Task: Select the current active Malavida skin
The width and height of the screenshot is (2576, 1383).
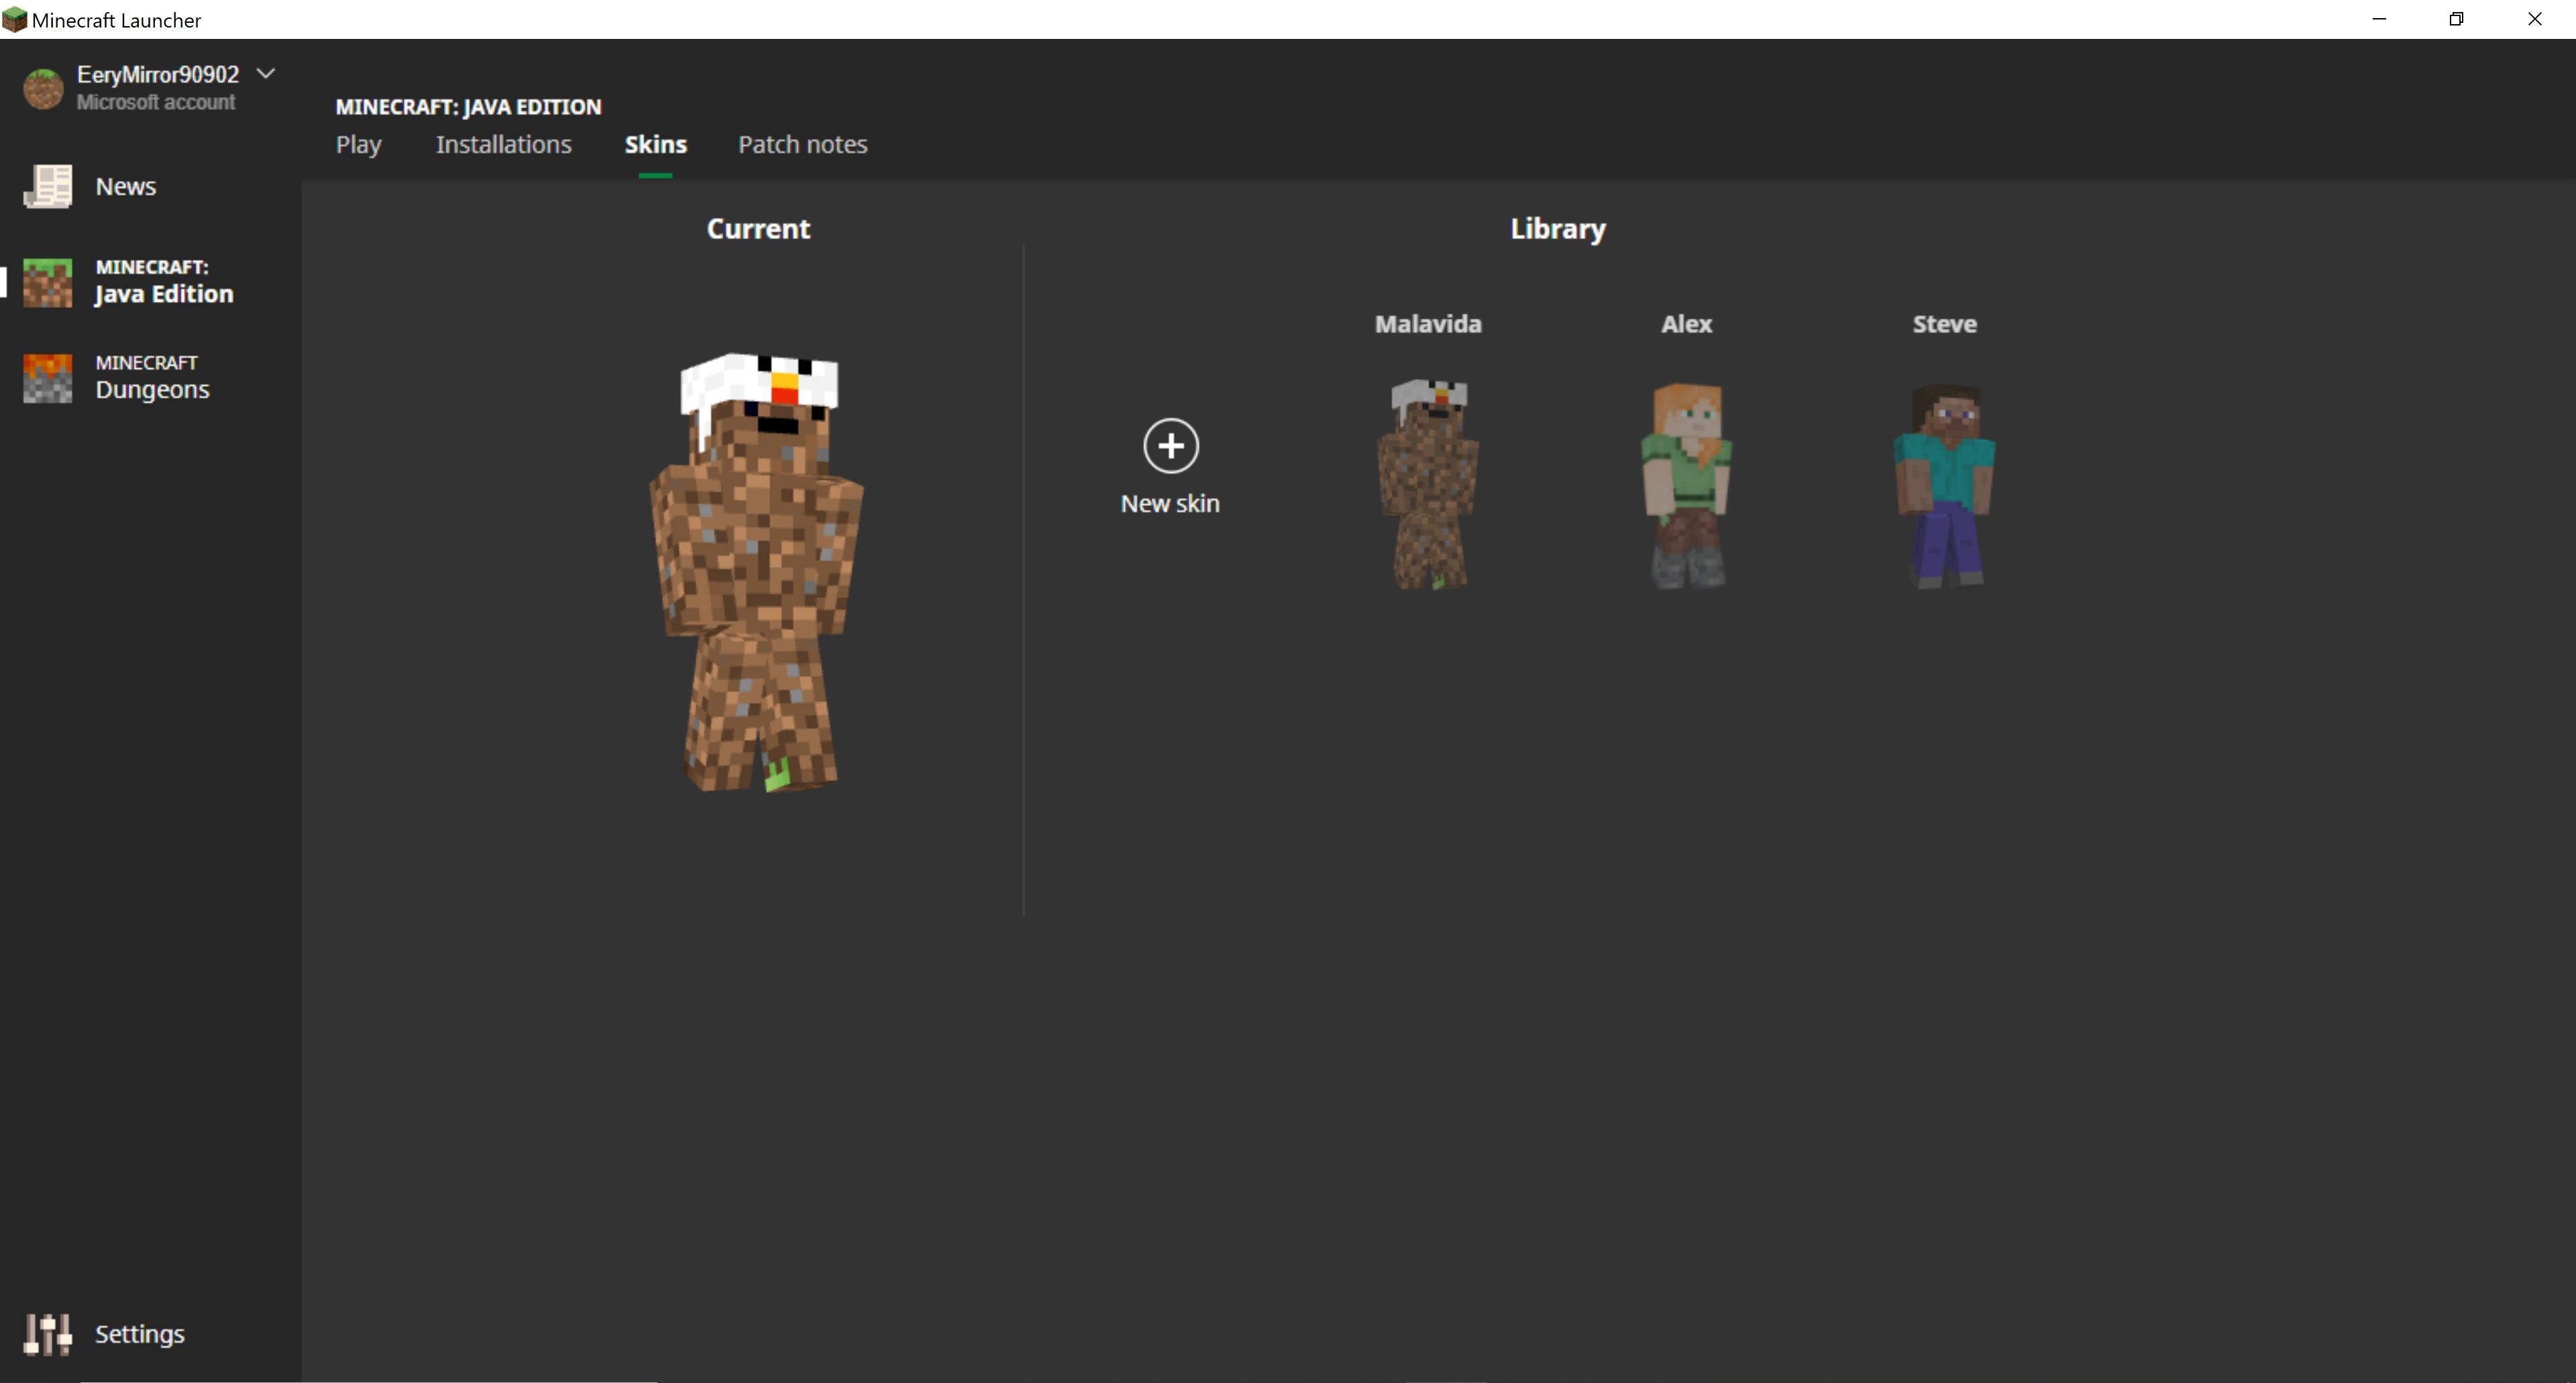Action: (1428, 477)
